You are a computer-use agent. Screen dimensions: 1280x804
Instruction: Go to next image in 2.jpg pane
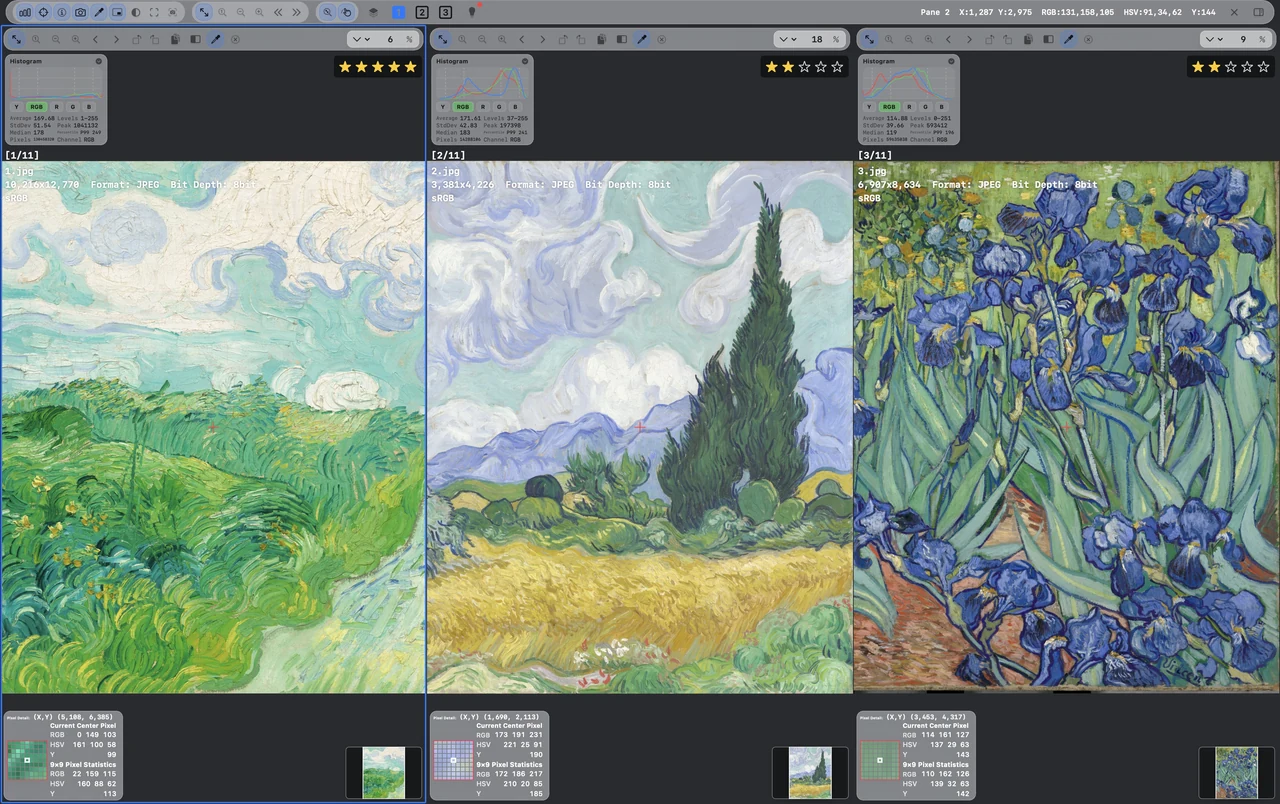pyautogui.click(x=542, y=39)
